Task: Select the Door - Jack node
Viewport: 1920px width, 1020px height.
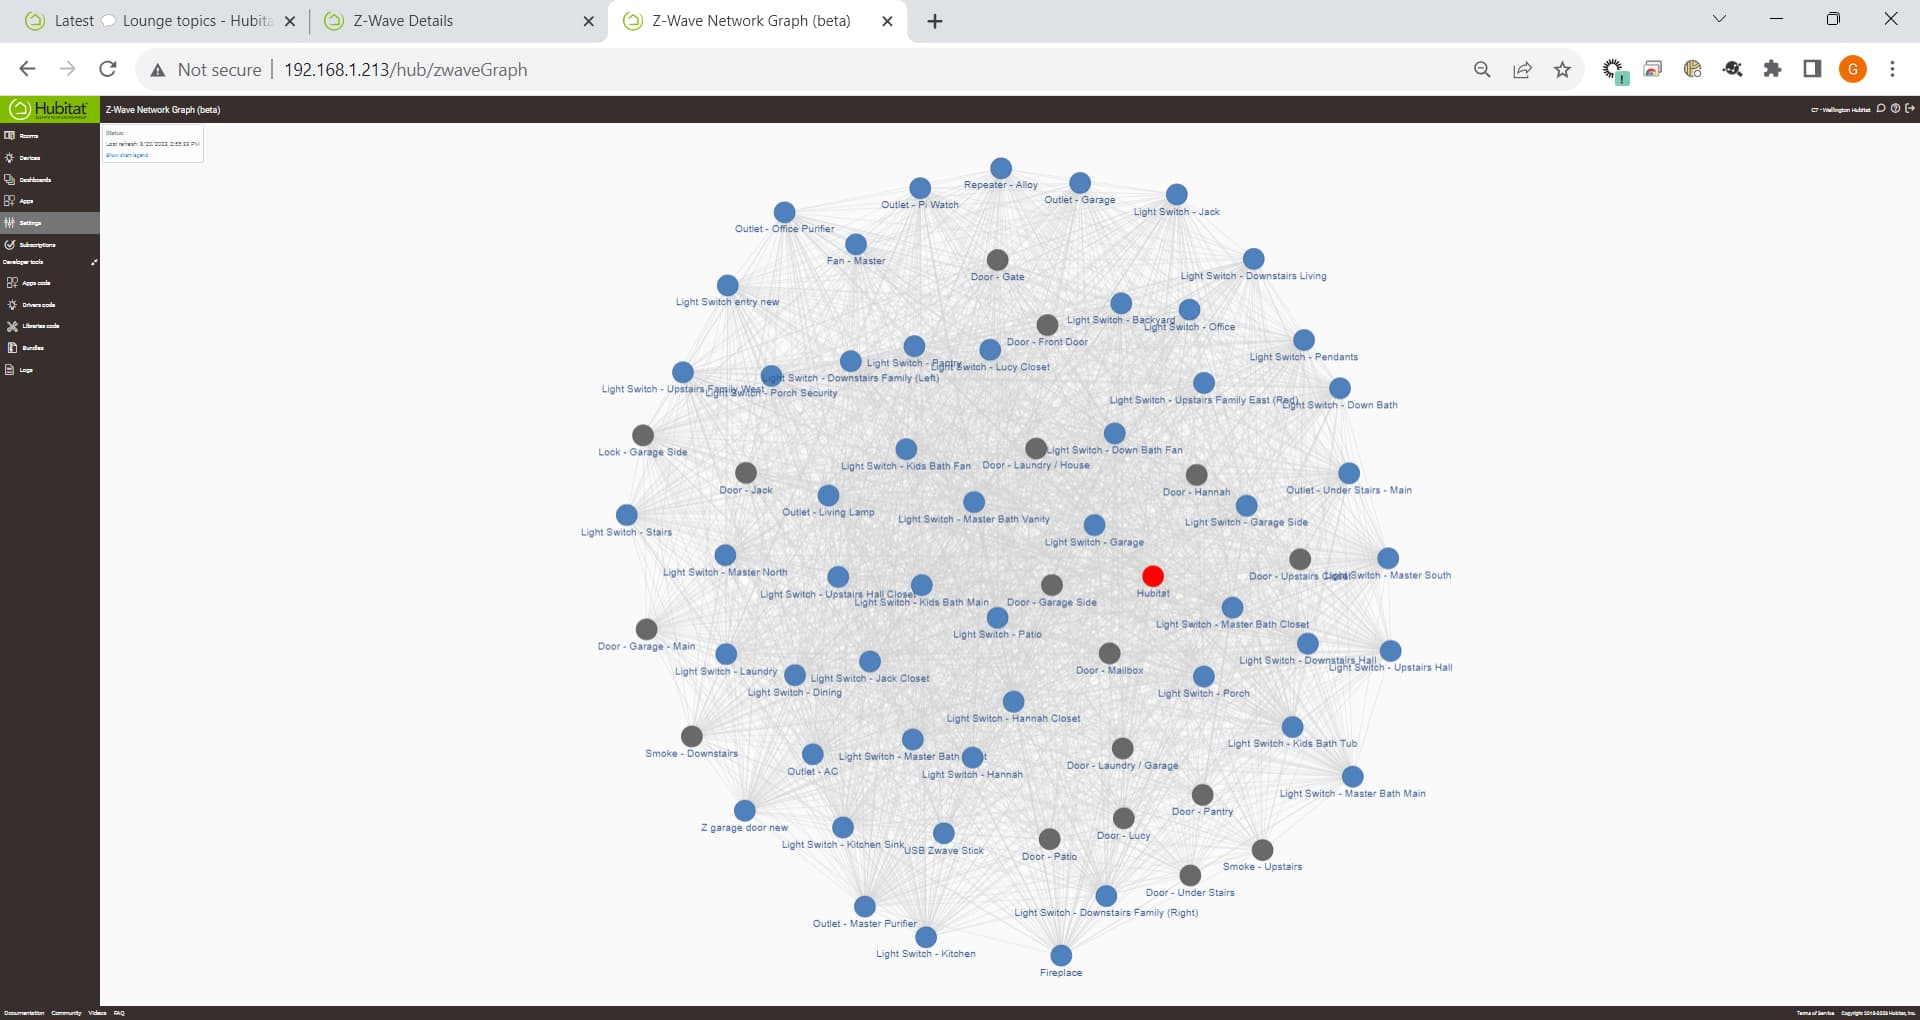Action: [x=746, y=473]
